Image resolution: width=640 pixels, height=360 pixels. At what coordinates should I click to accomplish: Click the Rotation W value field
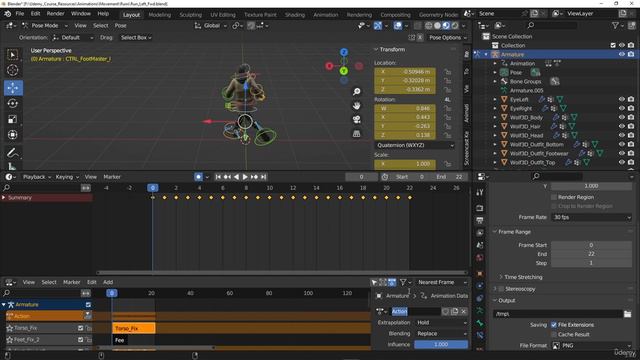(405, 109)
